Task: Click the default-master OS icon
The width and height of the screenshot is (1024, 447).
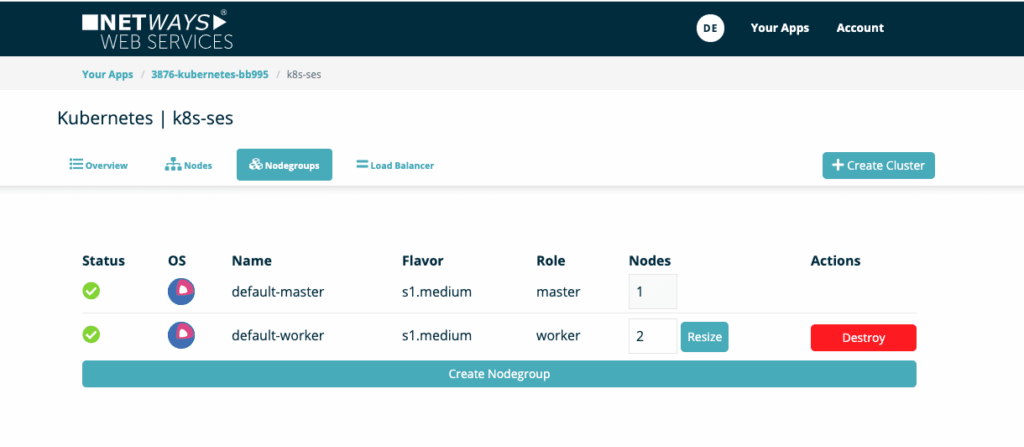Action: tap(181, 292)
